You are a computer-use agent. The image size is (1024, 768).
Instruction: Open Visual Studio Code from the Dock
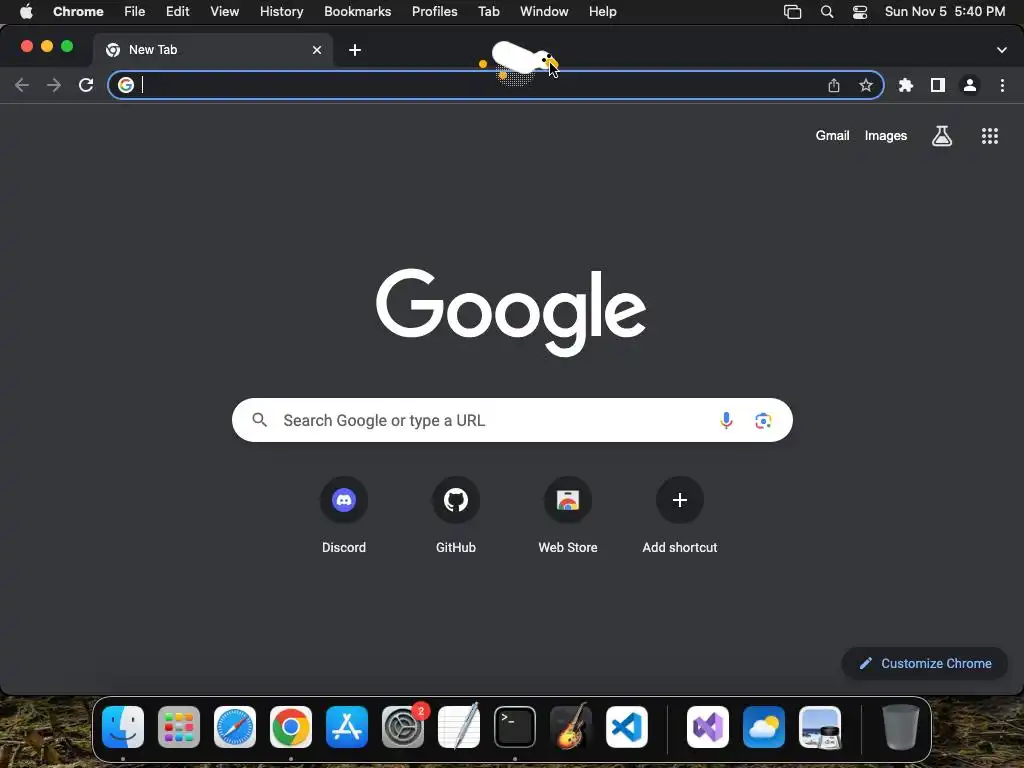[627, 726]
